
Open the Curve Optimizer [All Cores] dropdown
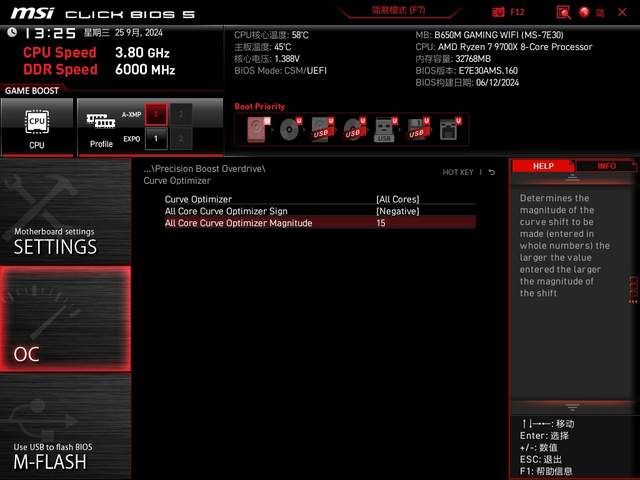(x=398, y=200)
